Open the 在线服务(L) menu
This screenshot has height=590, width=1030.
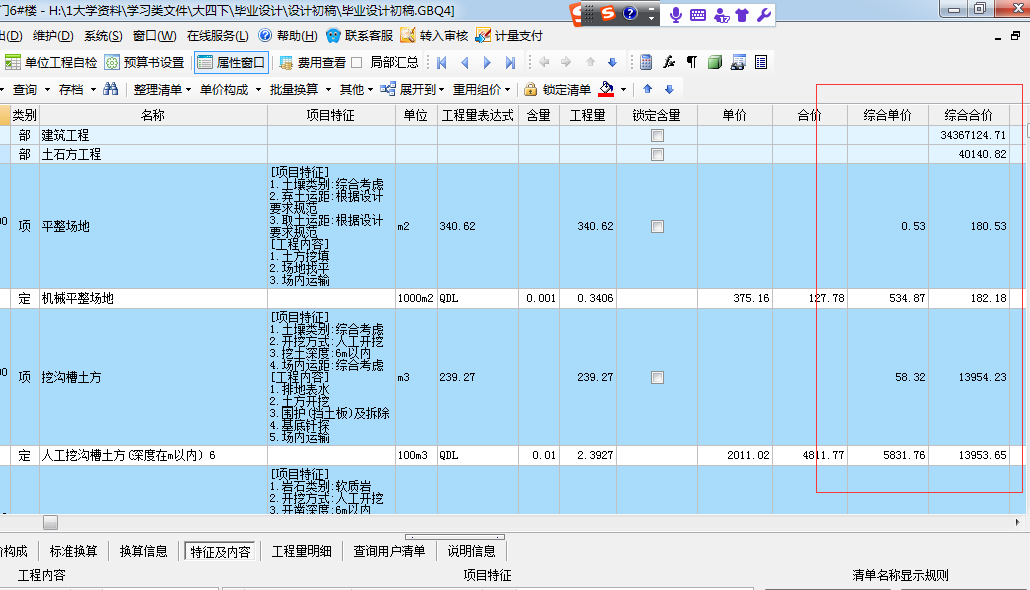217,35
